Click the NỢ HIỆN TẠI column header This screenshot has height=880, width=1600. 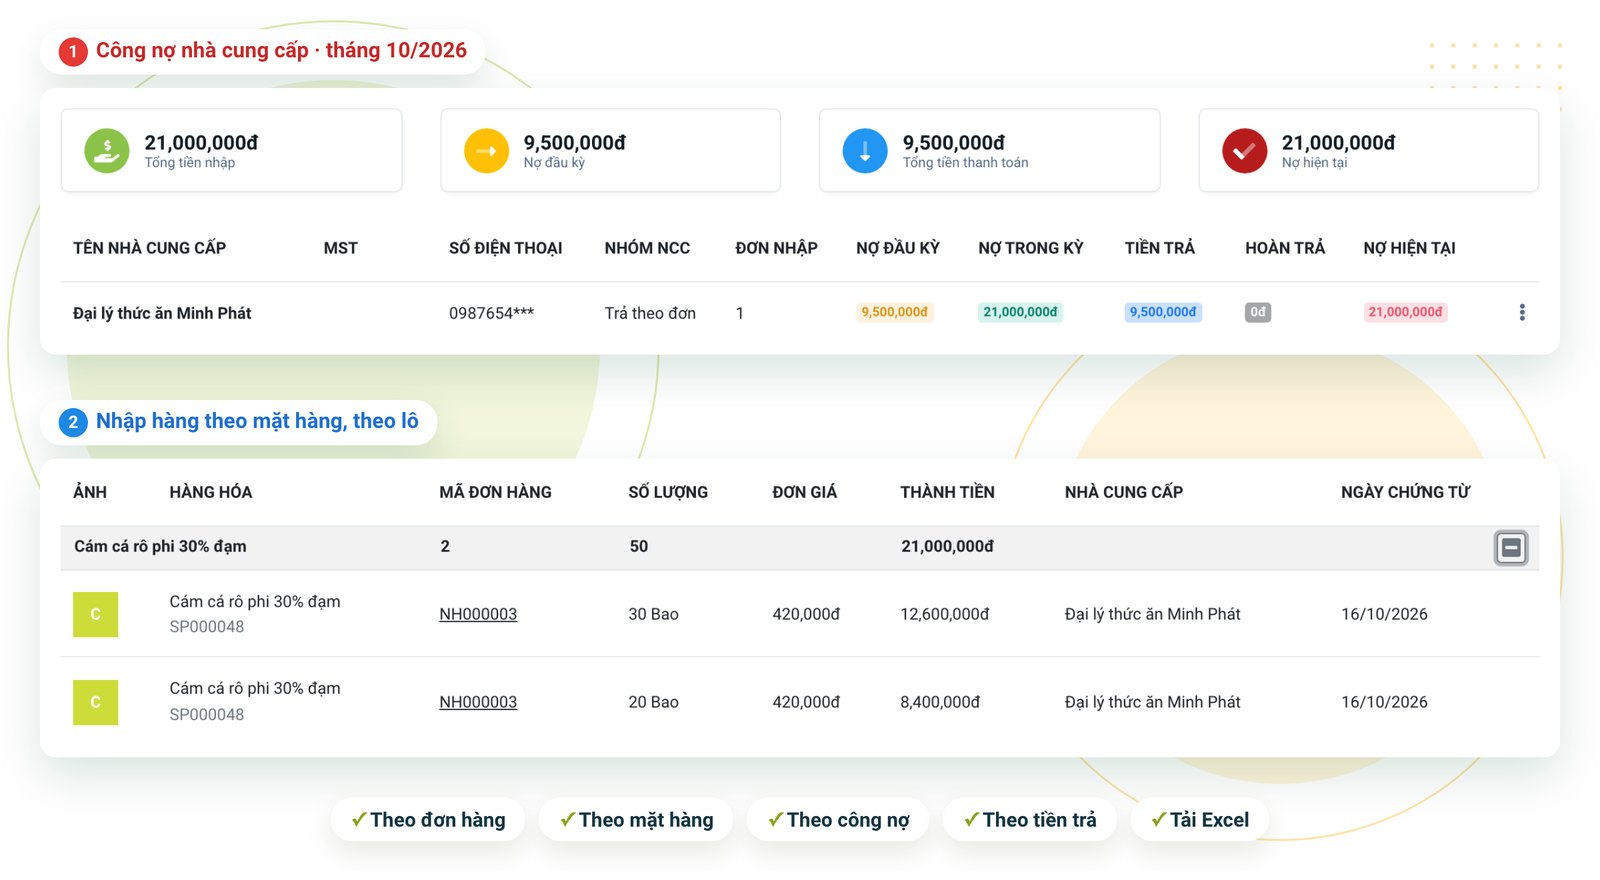tap(1409, 248)
